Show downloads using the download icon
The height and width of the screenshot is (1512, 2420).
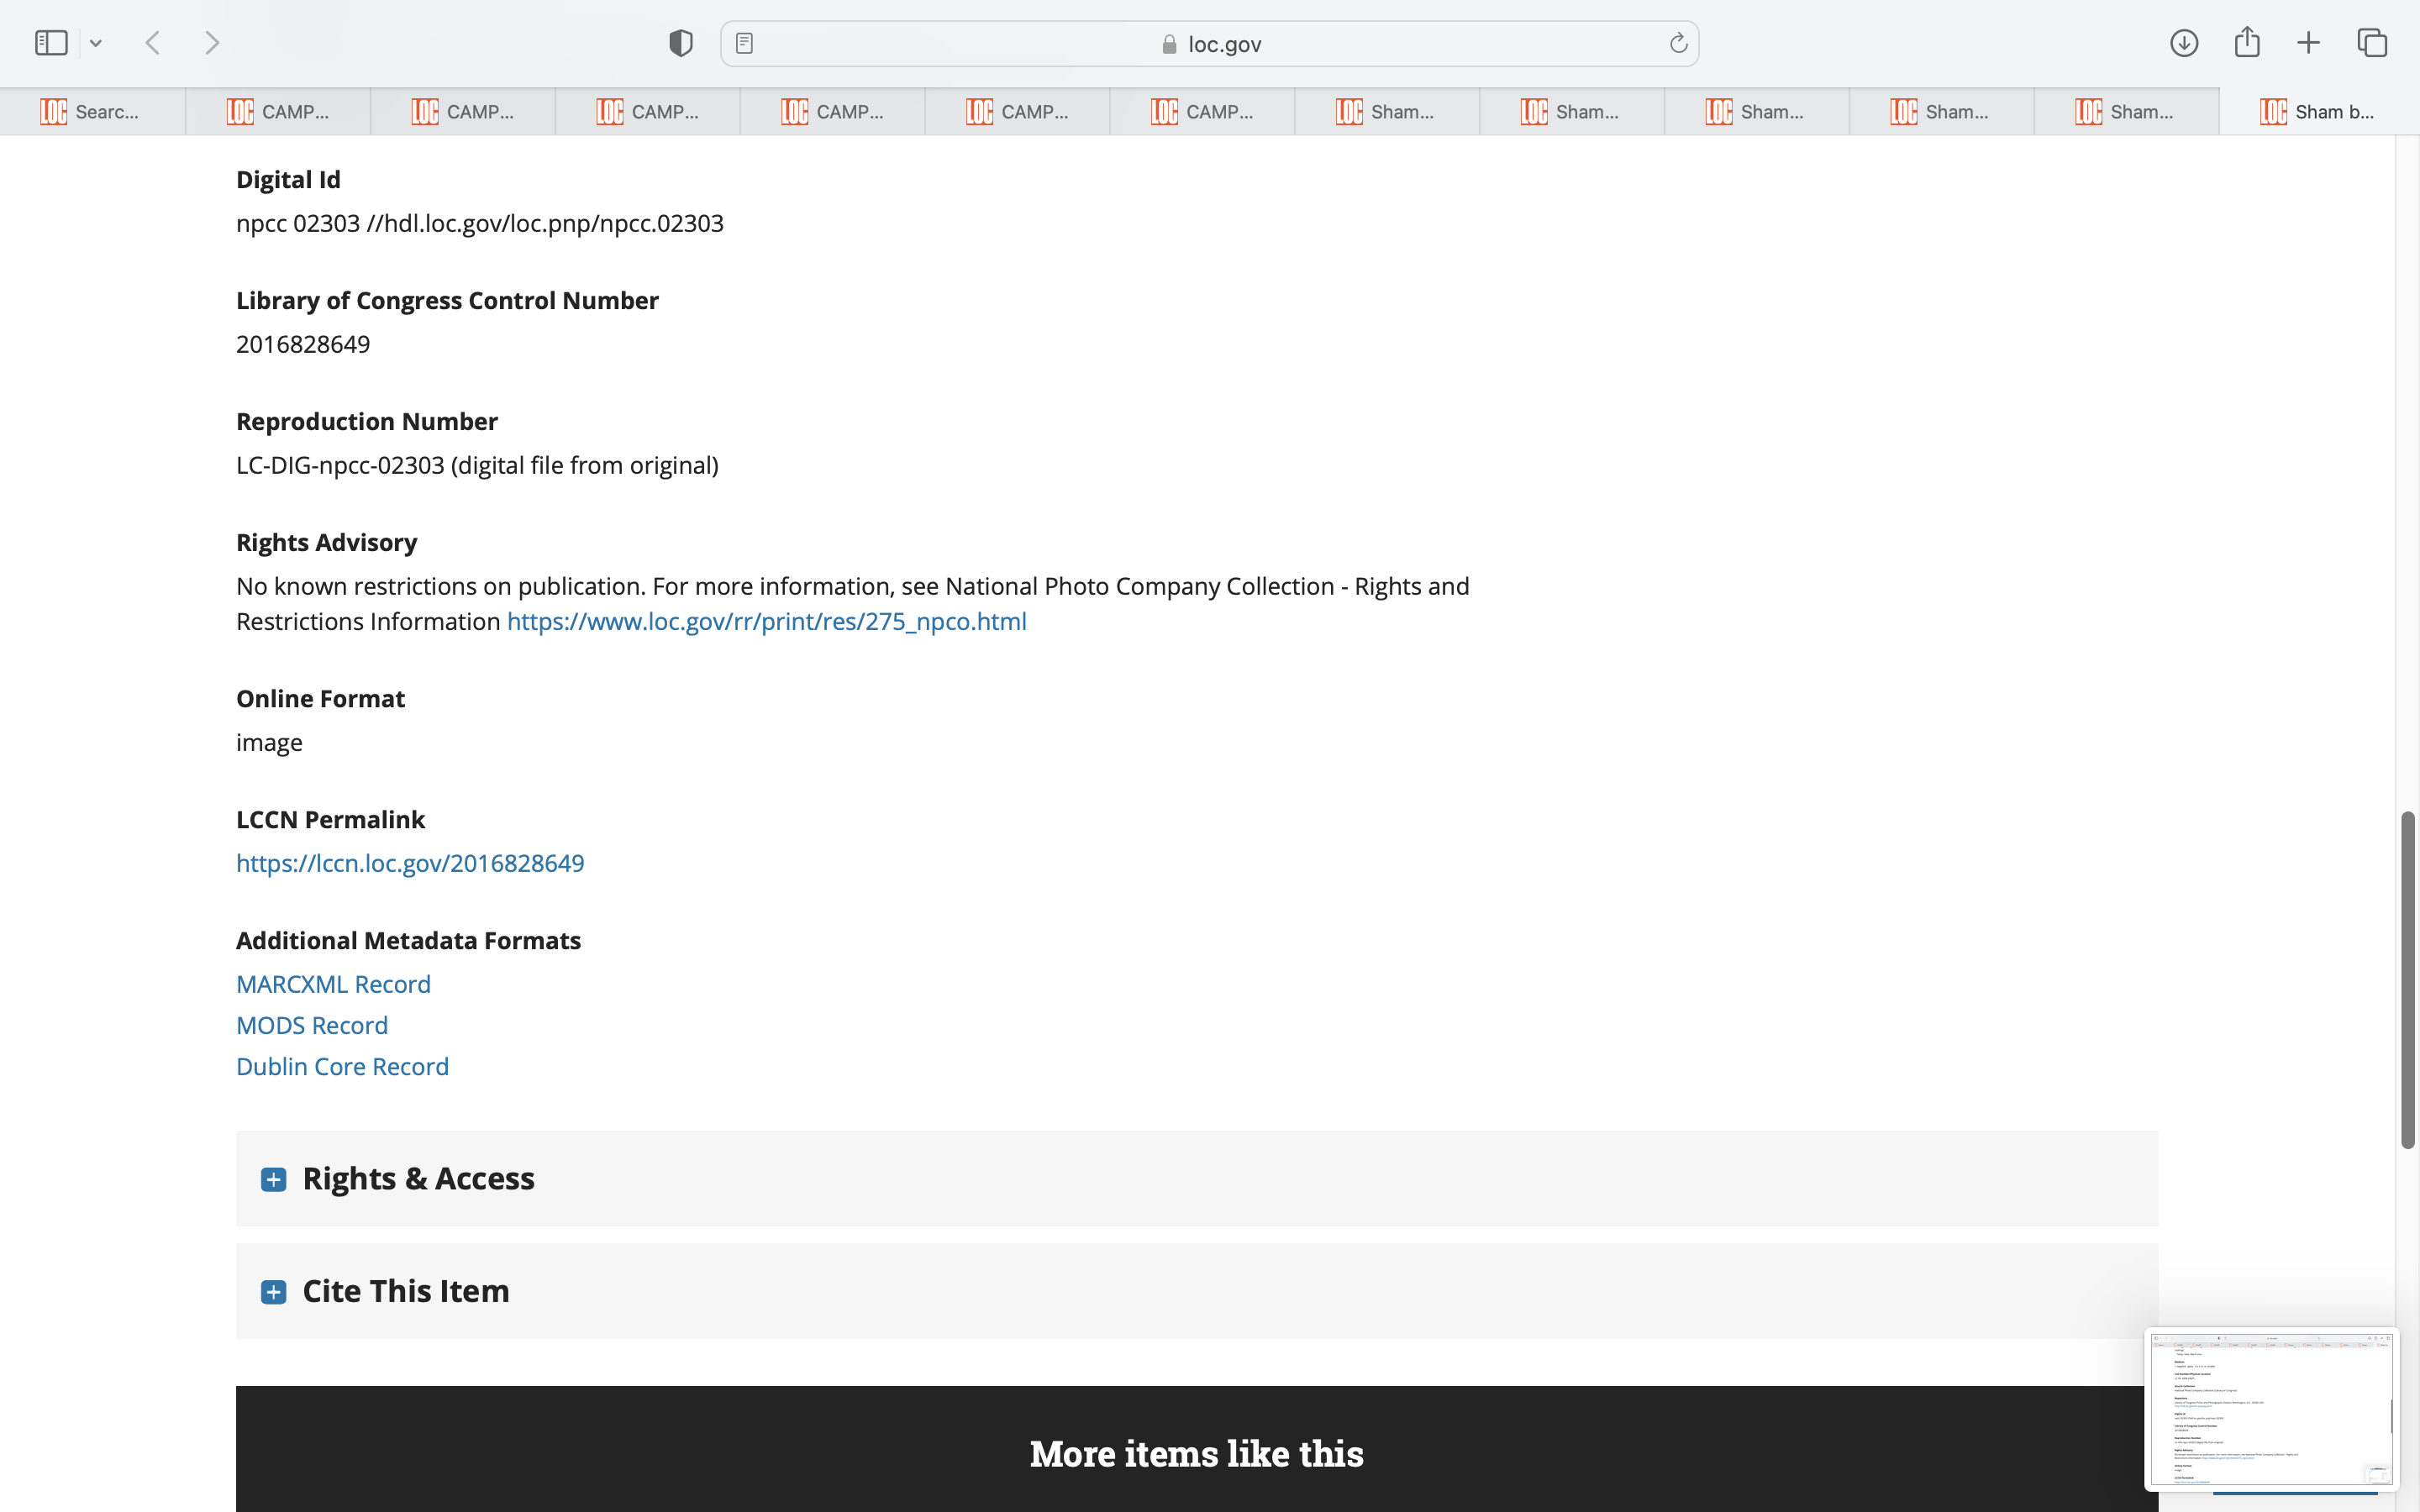tap(2184, 43)
